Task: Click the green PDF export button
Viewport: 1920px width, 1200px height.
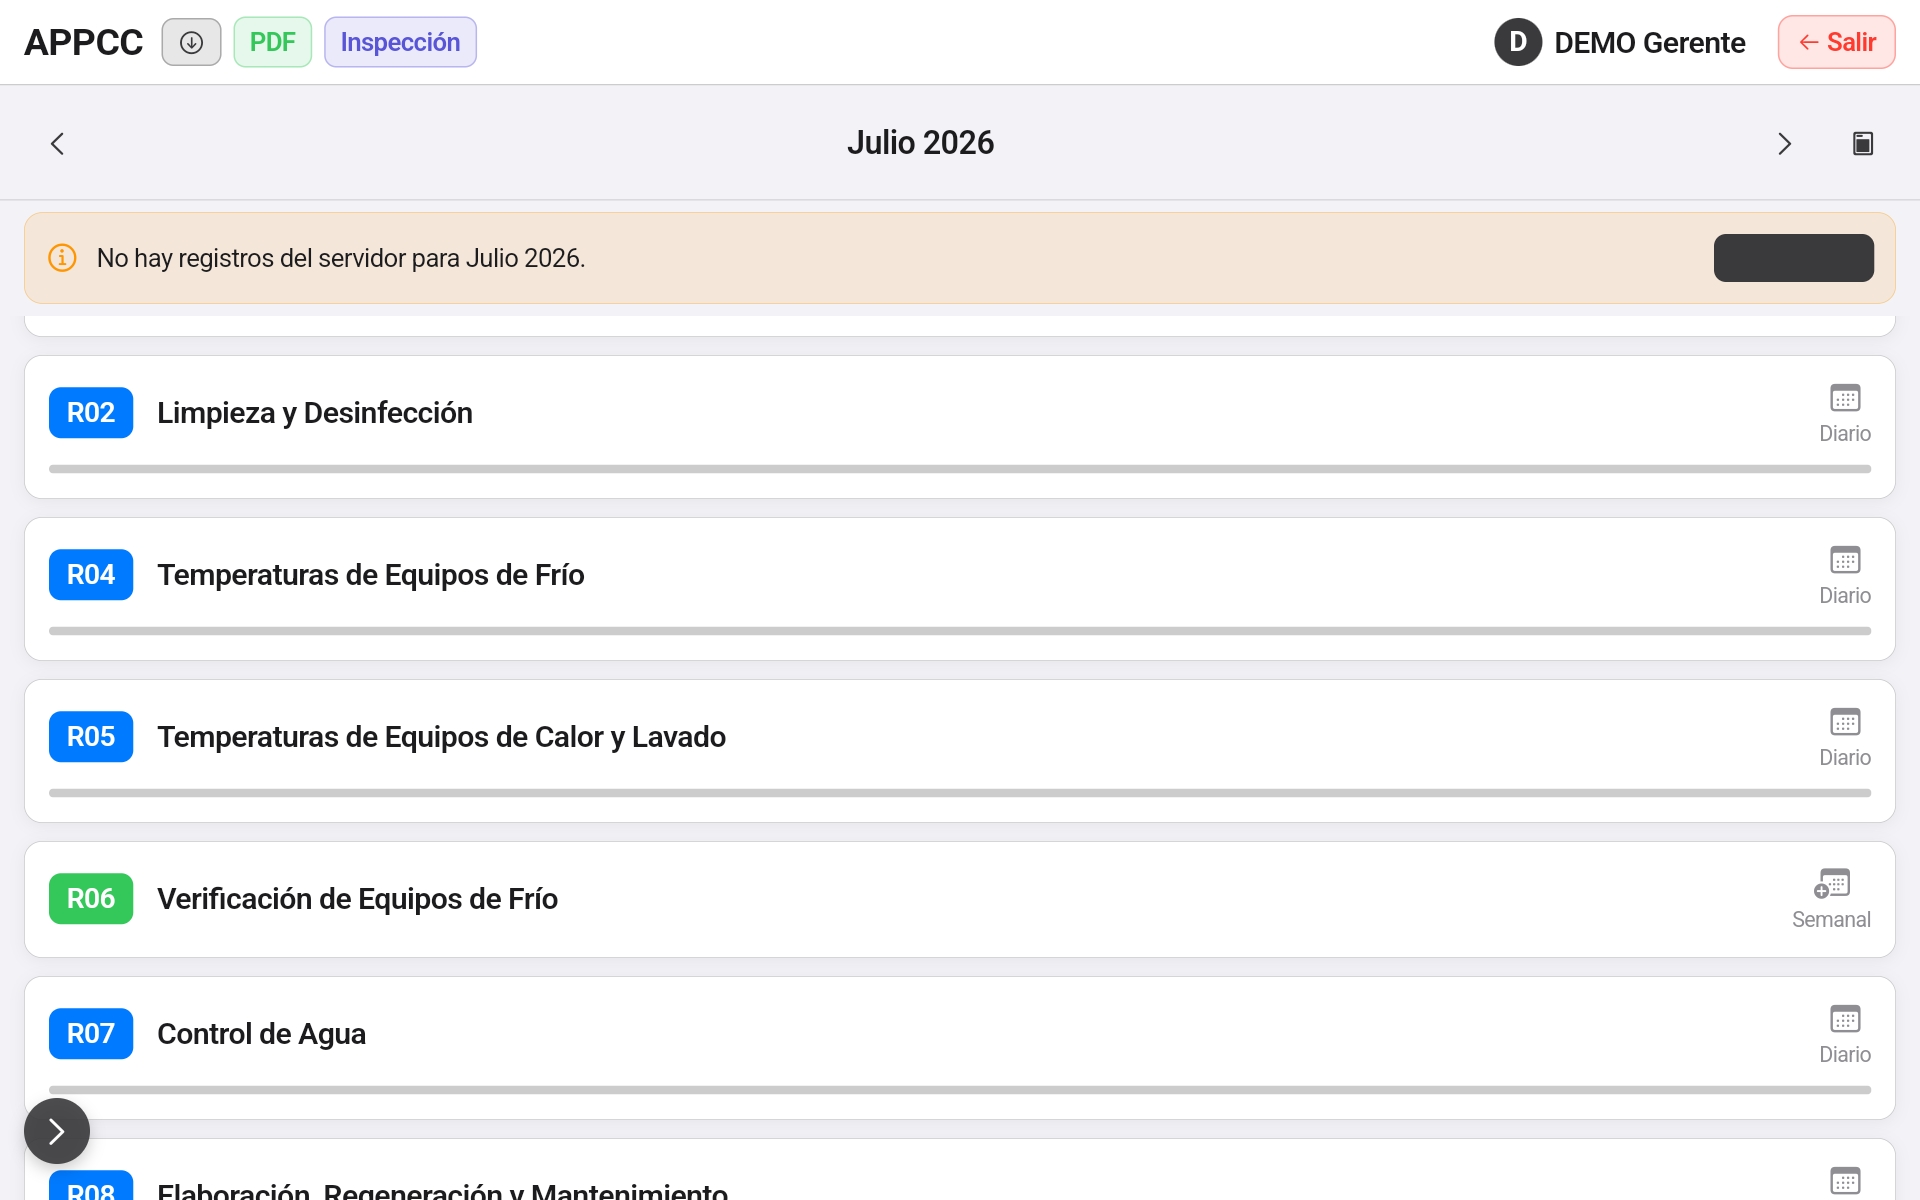Action: (273, 42)
